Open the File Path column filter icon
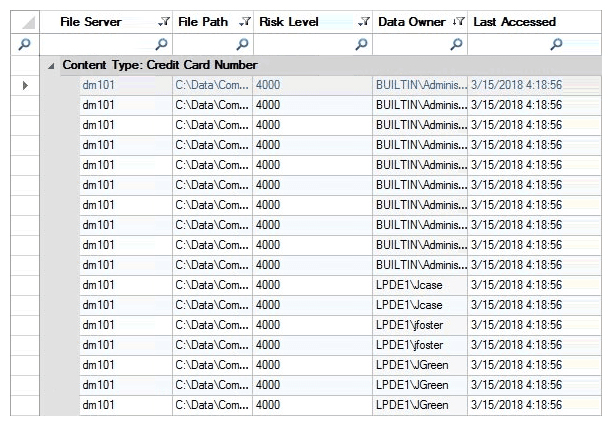The image size is (612, 430). point(245,22)
